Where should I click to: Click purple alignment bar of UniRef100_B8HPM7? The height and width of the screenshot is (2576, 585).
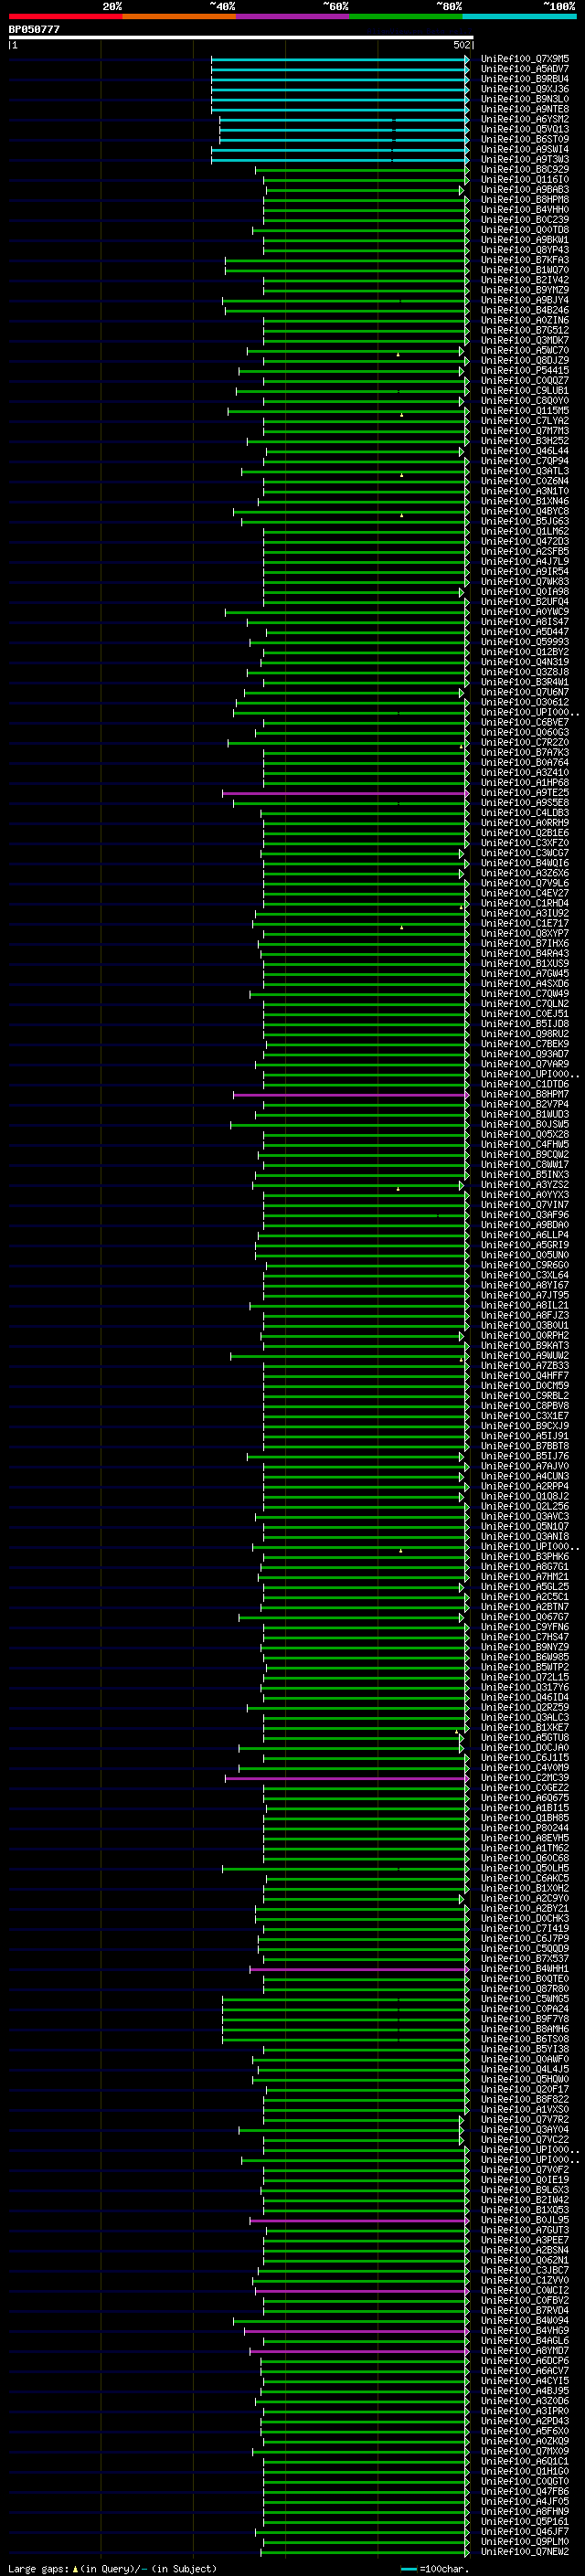click(x=351, y=1095)
